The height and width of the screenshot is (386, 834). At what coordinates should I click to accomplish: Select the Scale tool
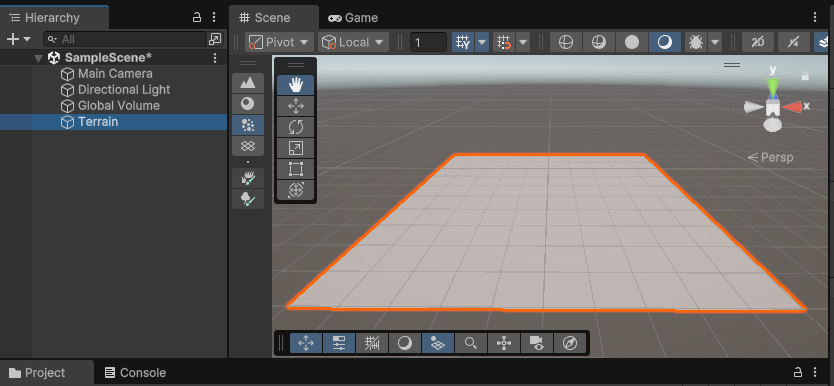[x=296, y=148]
